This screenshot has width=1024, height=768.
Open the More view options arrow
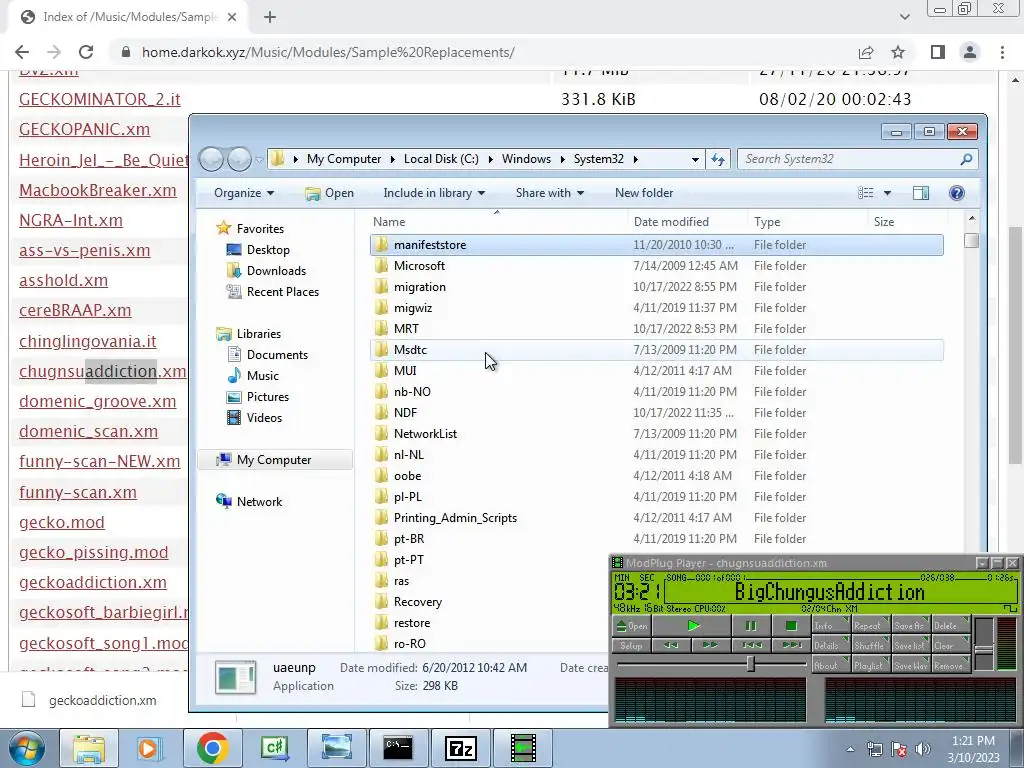pos(888,193)
